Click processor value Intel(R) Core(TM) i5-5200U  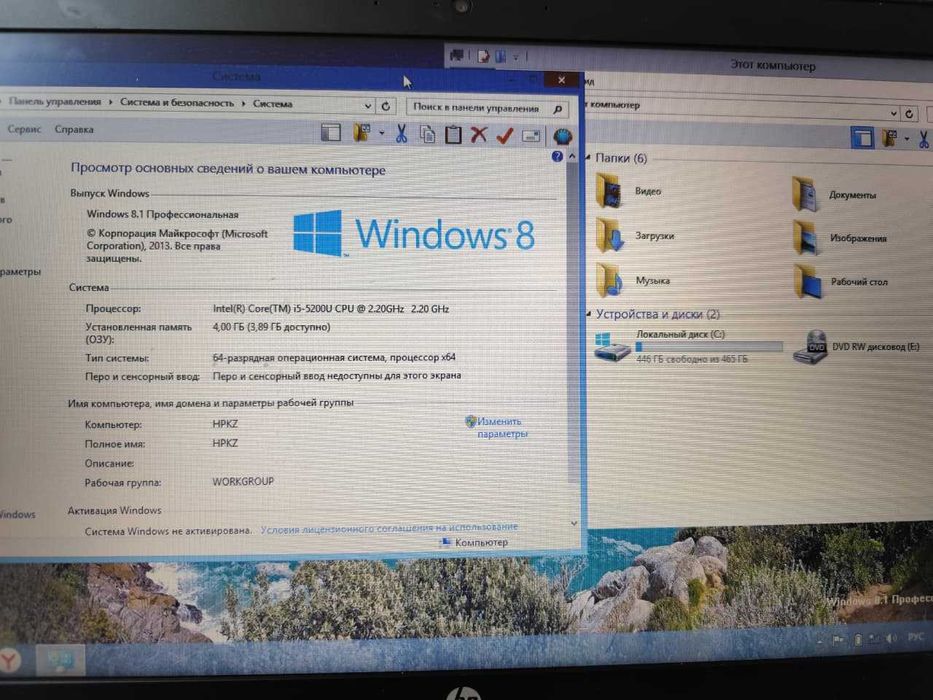coord(331,308)
